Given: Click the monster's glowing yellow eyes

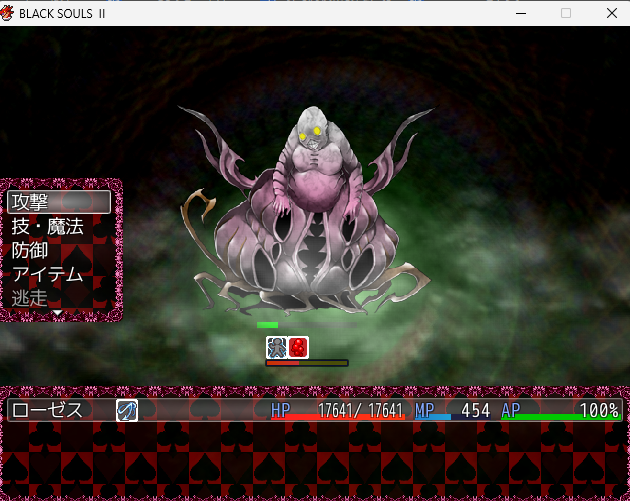Looking at the screenshot, I should [310, 133].
